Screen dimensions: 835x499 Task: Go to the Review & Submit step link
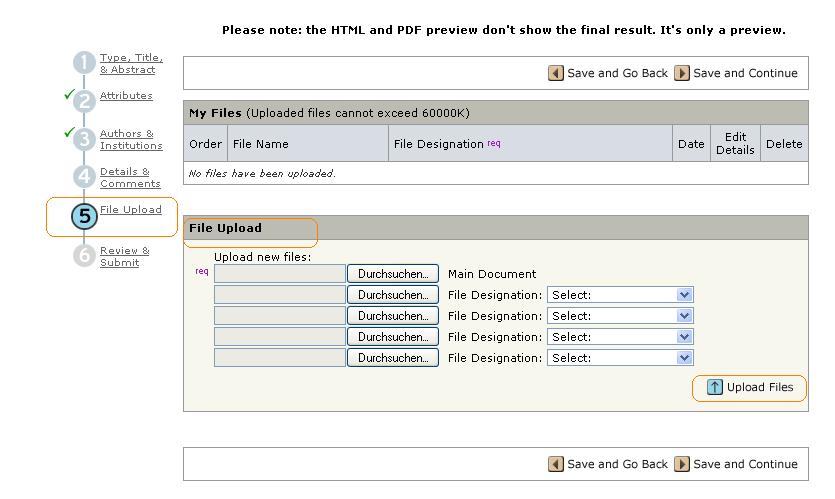[125, 257]
